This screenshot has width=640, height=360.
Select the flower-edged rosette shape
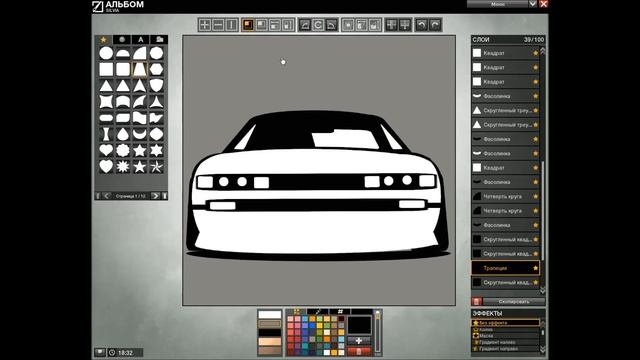pyautogui.click(x=123, y=151)
